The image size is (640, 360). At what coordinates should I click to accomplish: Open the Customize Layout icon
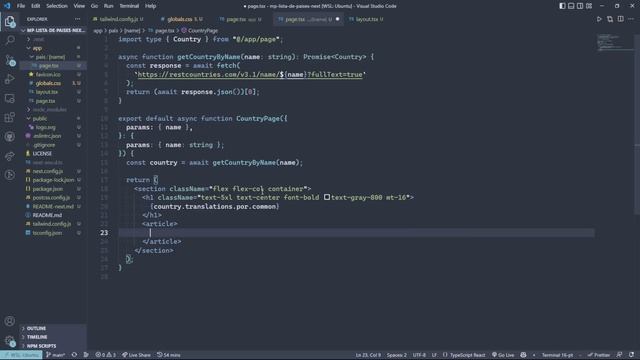tap(589, 6)
